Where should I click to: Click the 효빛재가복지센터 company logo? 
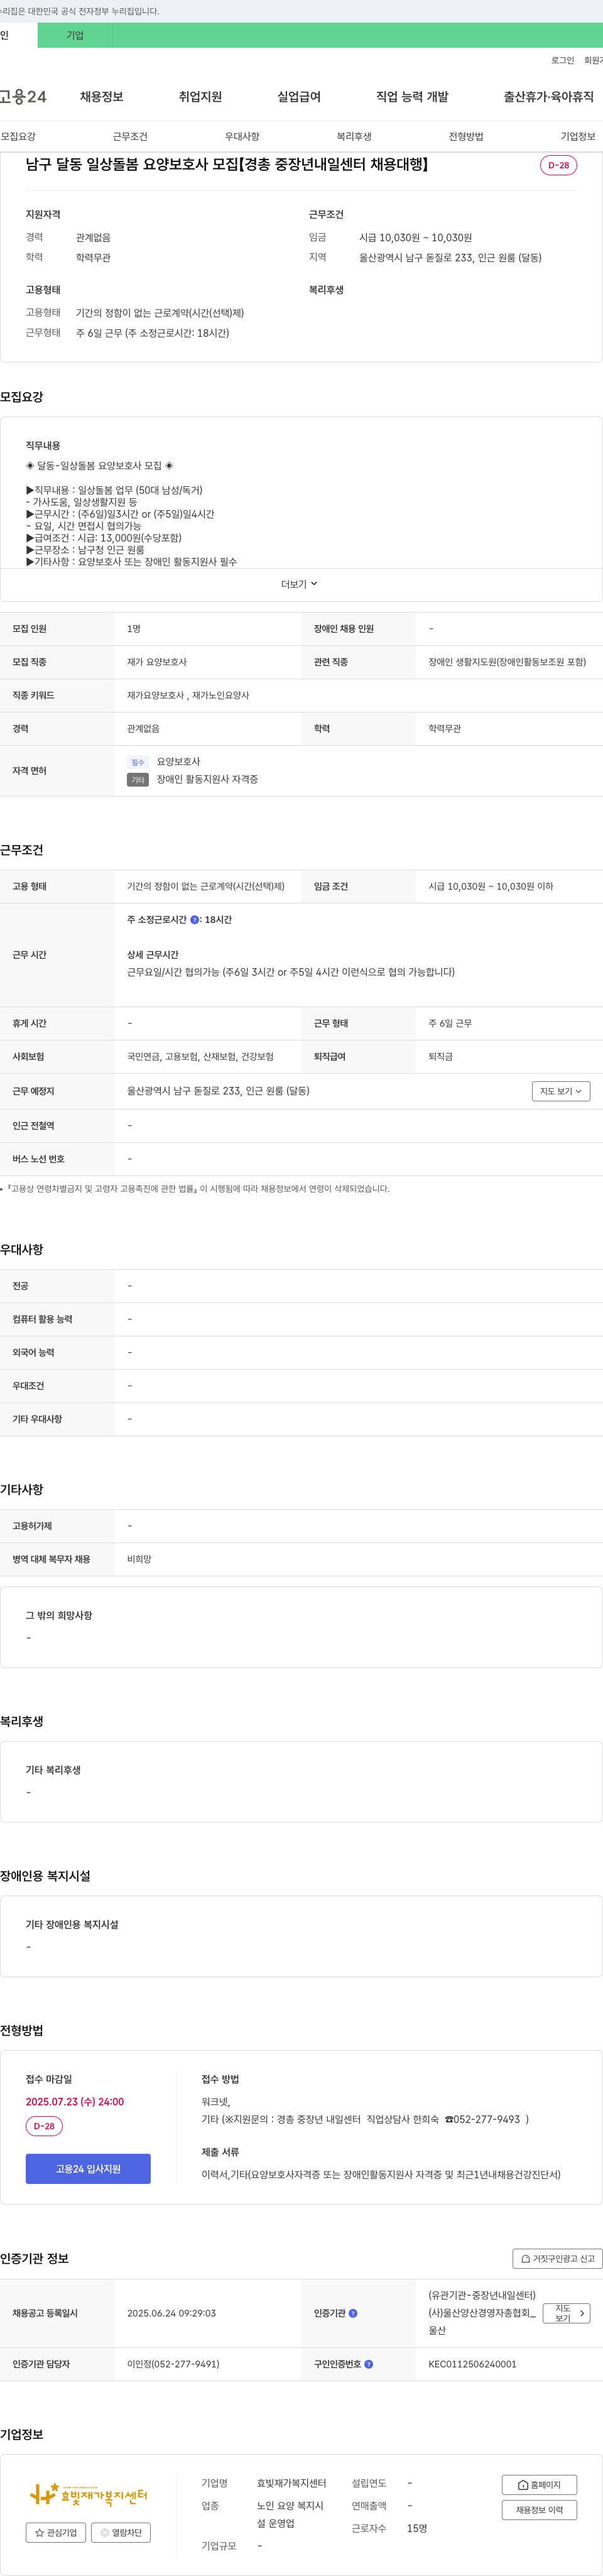(x=89, y=2495)
